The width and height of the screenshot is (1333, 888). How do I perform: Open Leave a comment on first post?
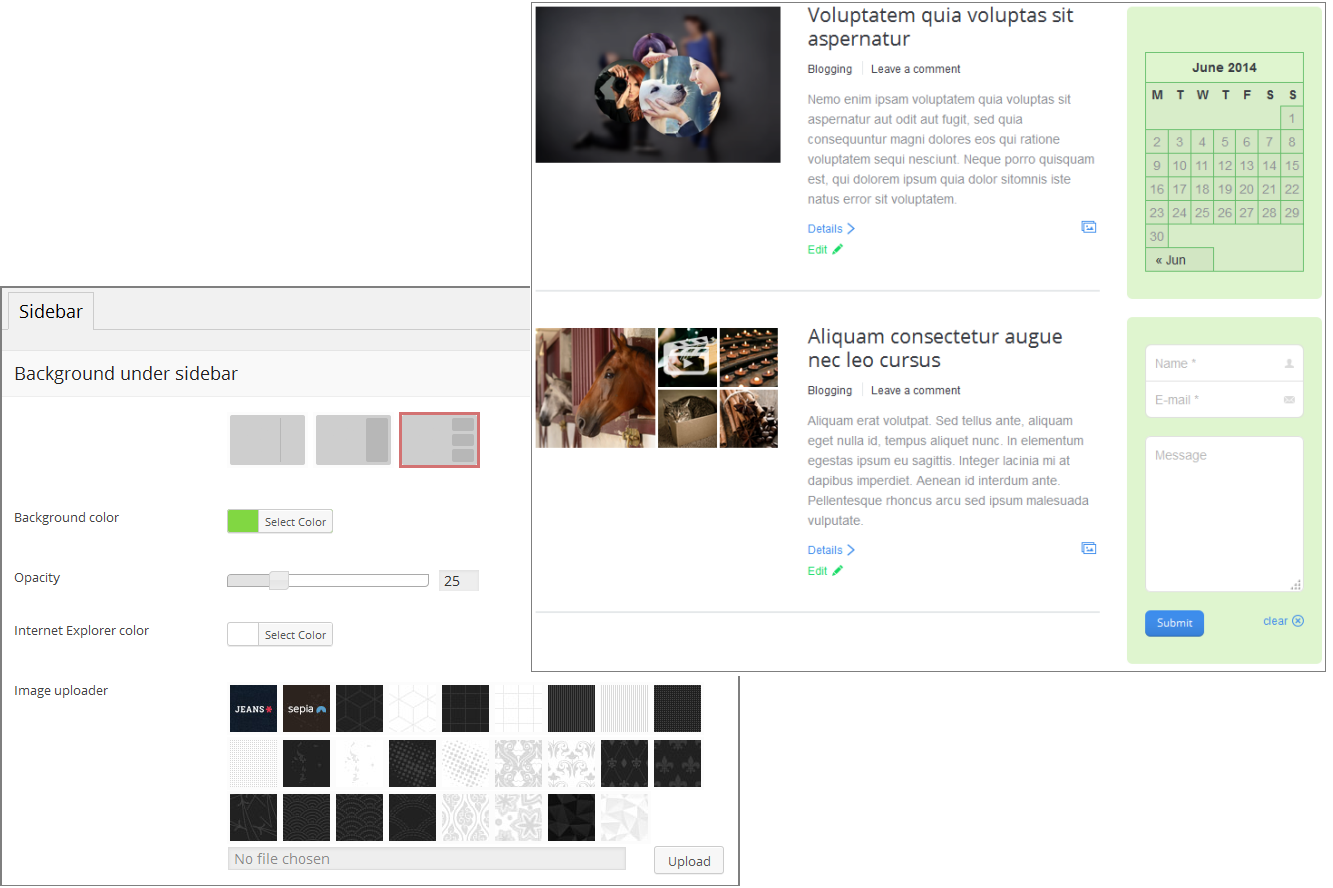915,69
